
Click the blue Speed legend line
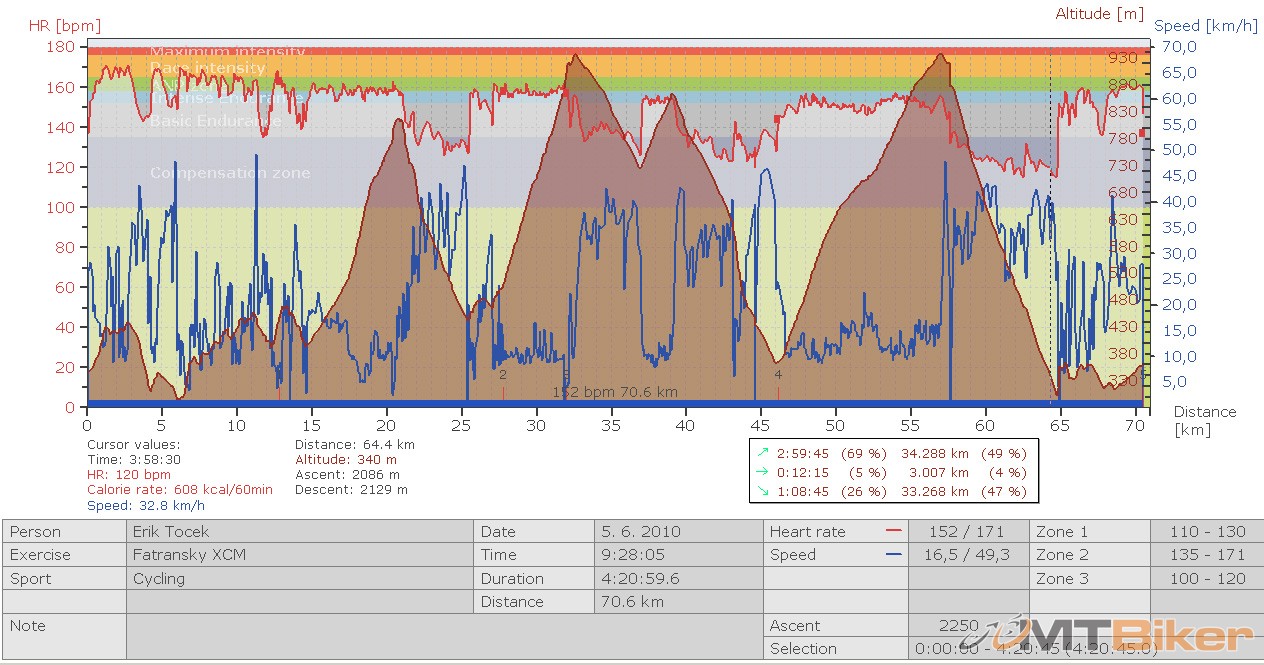[x=893, y=555]
